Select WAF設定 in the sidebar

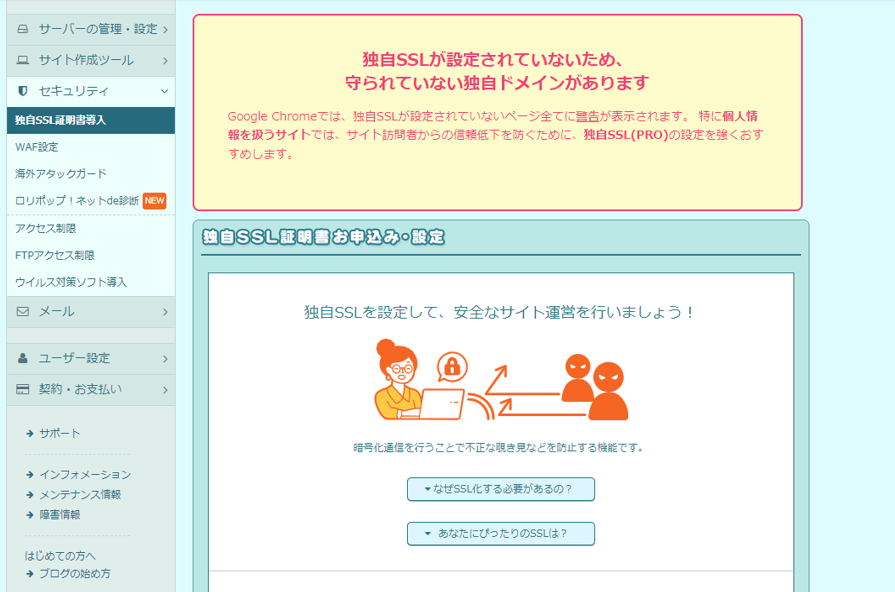pyautogui.click(x=40, y=146)
